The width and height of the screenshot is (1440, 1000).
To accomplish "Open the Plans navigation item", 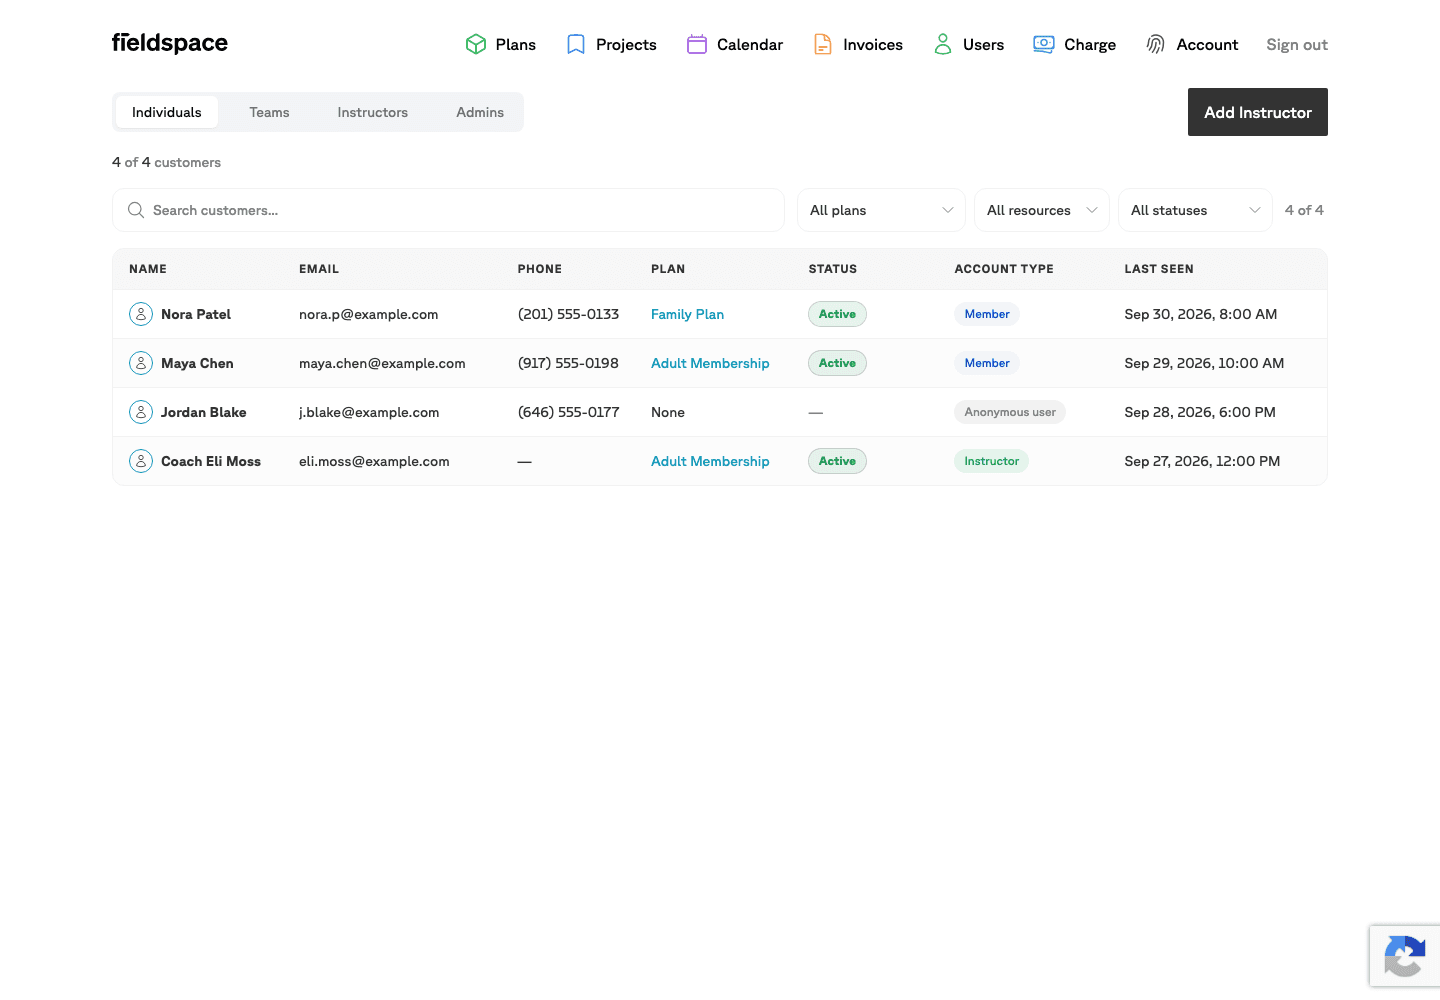I will click(x=501, y=44).
